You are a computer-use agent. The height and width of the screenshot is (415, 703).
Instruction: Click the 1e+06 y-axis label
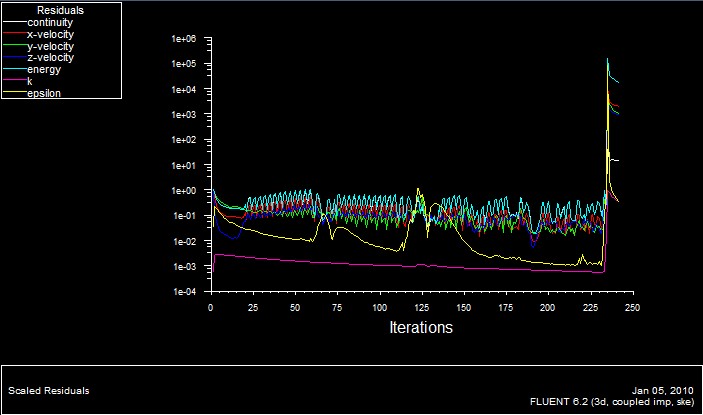point(187,39)
